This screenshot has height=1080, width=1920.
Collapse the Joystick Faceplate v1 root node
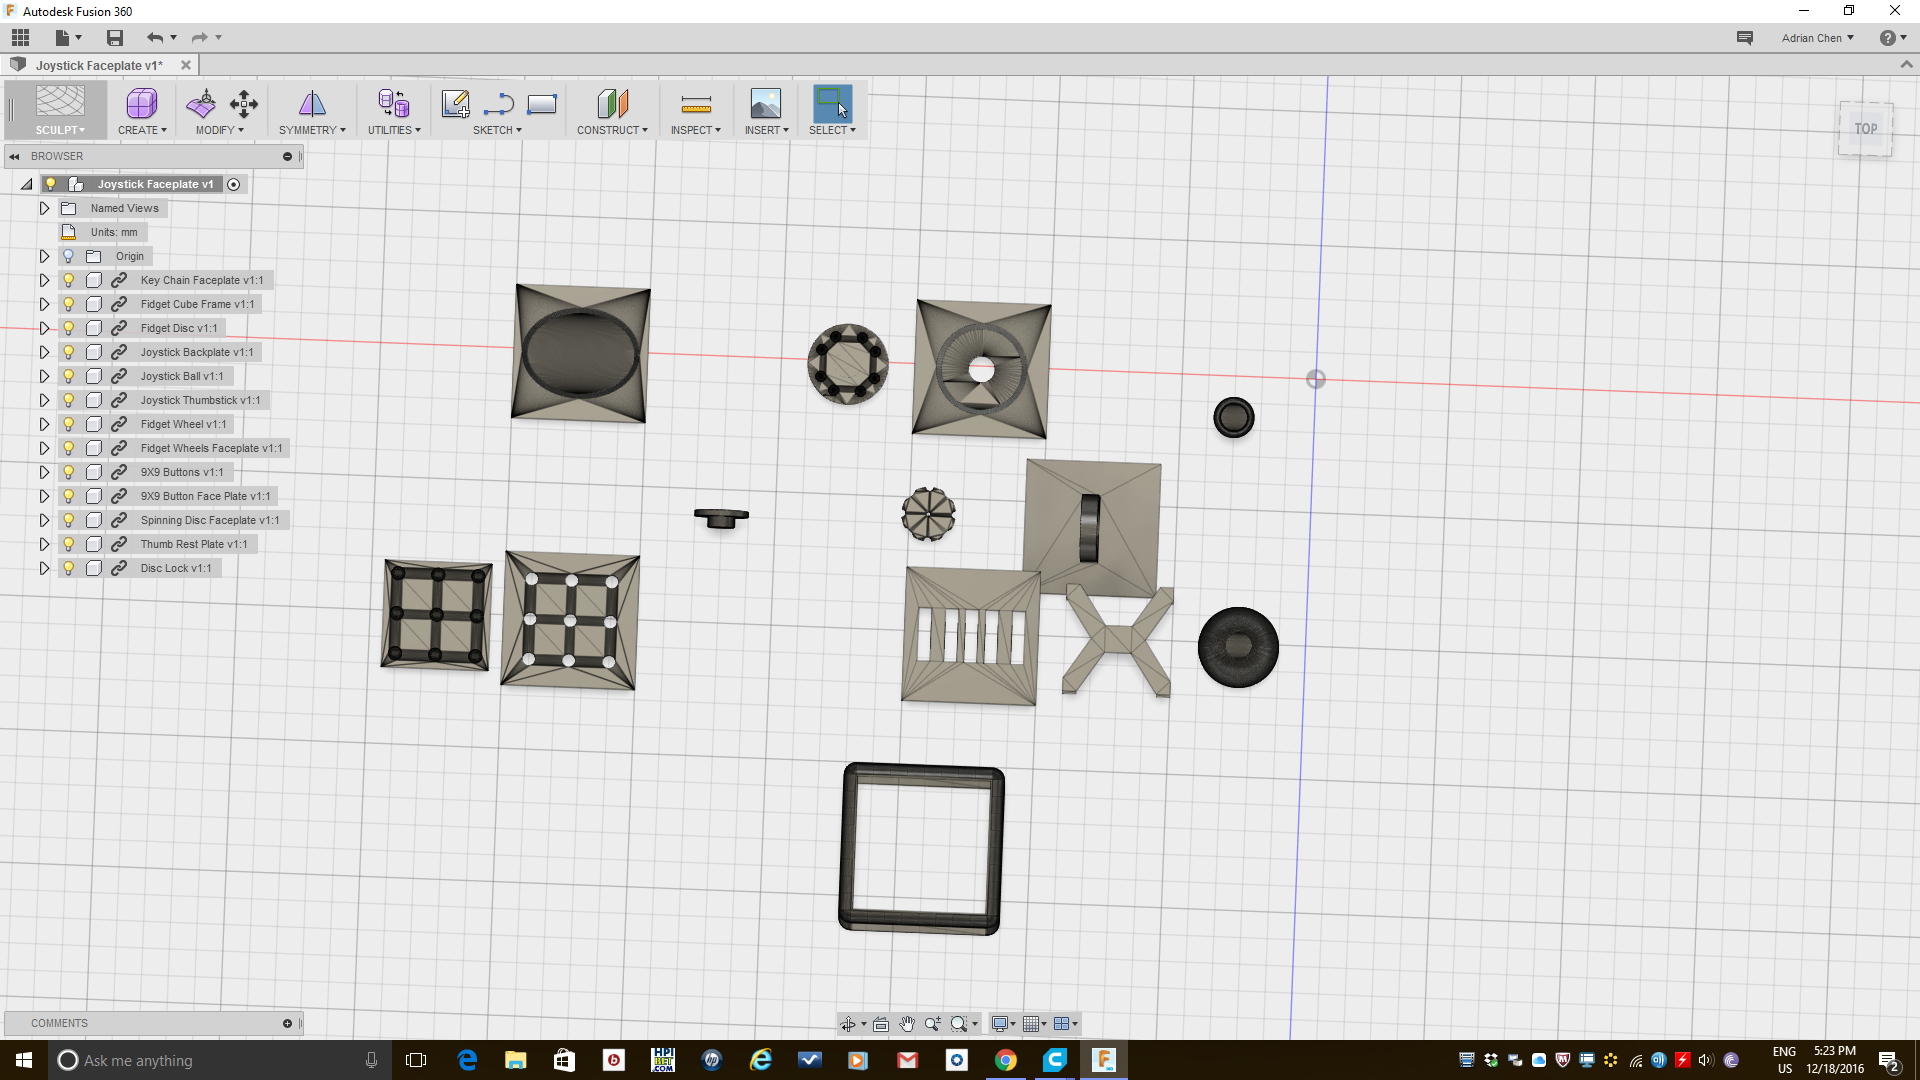27,184
